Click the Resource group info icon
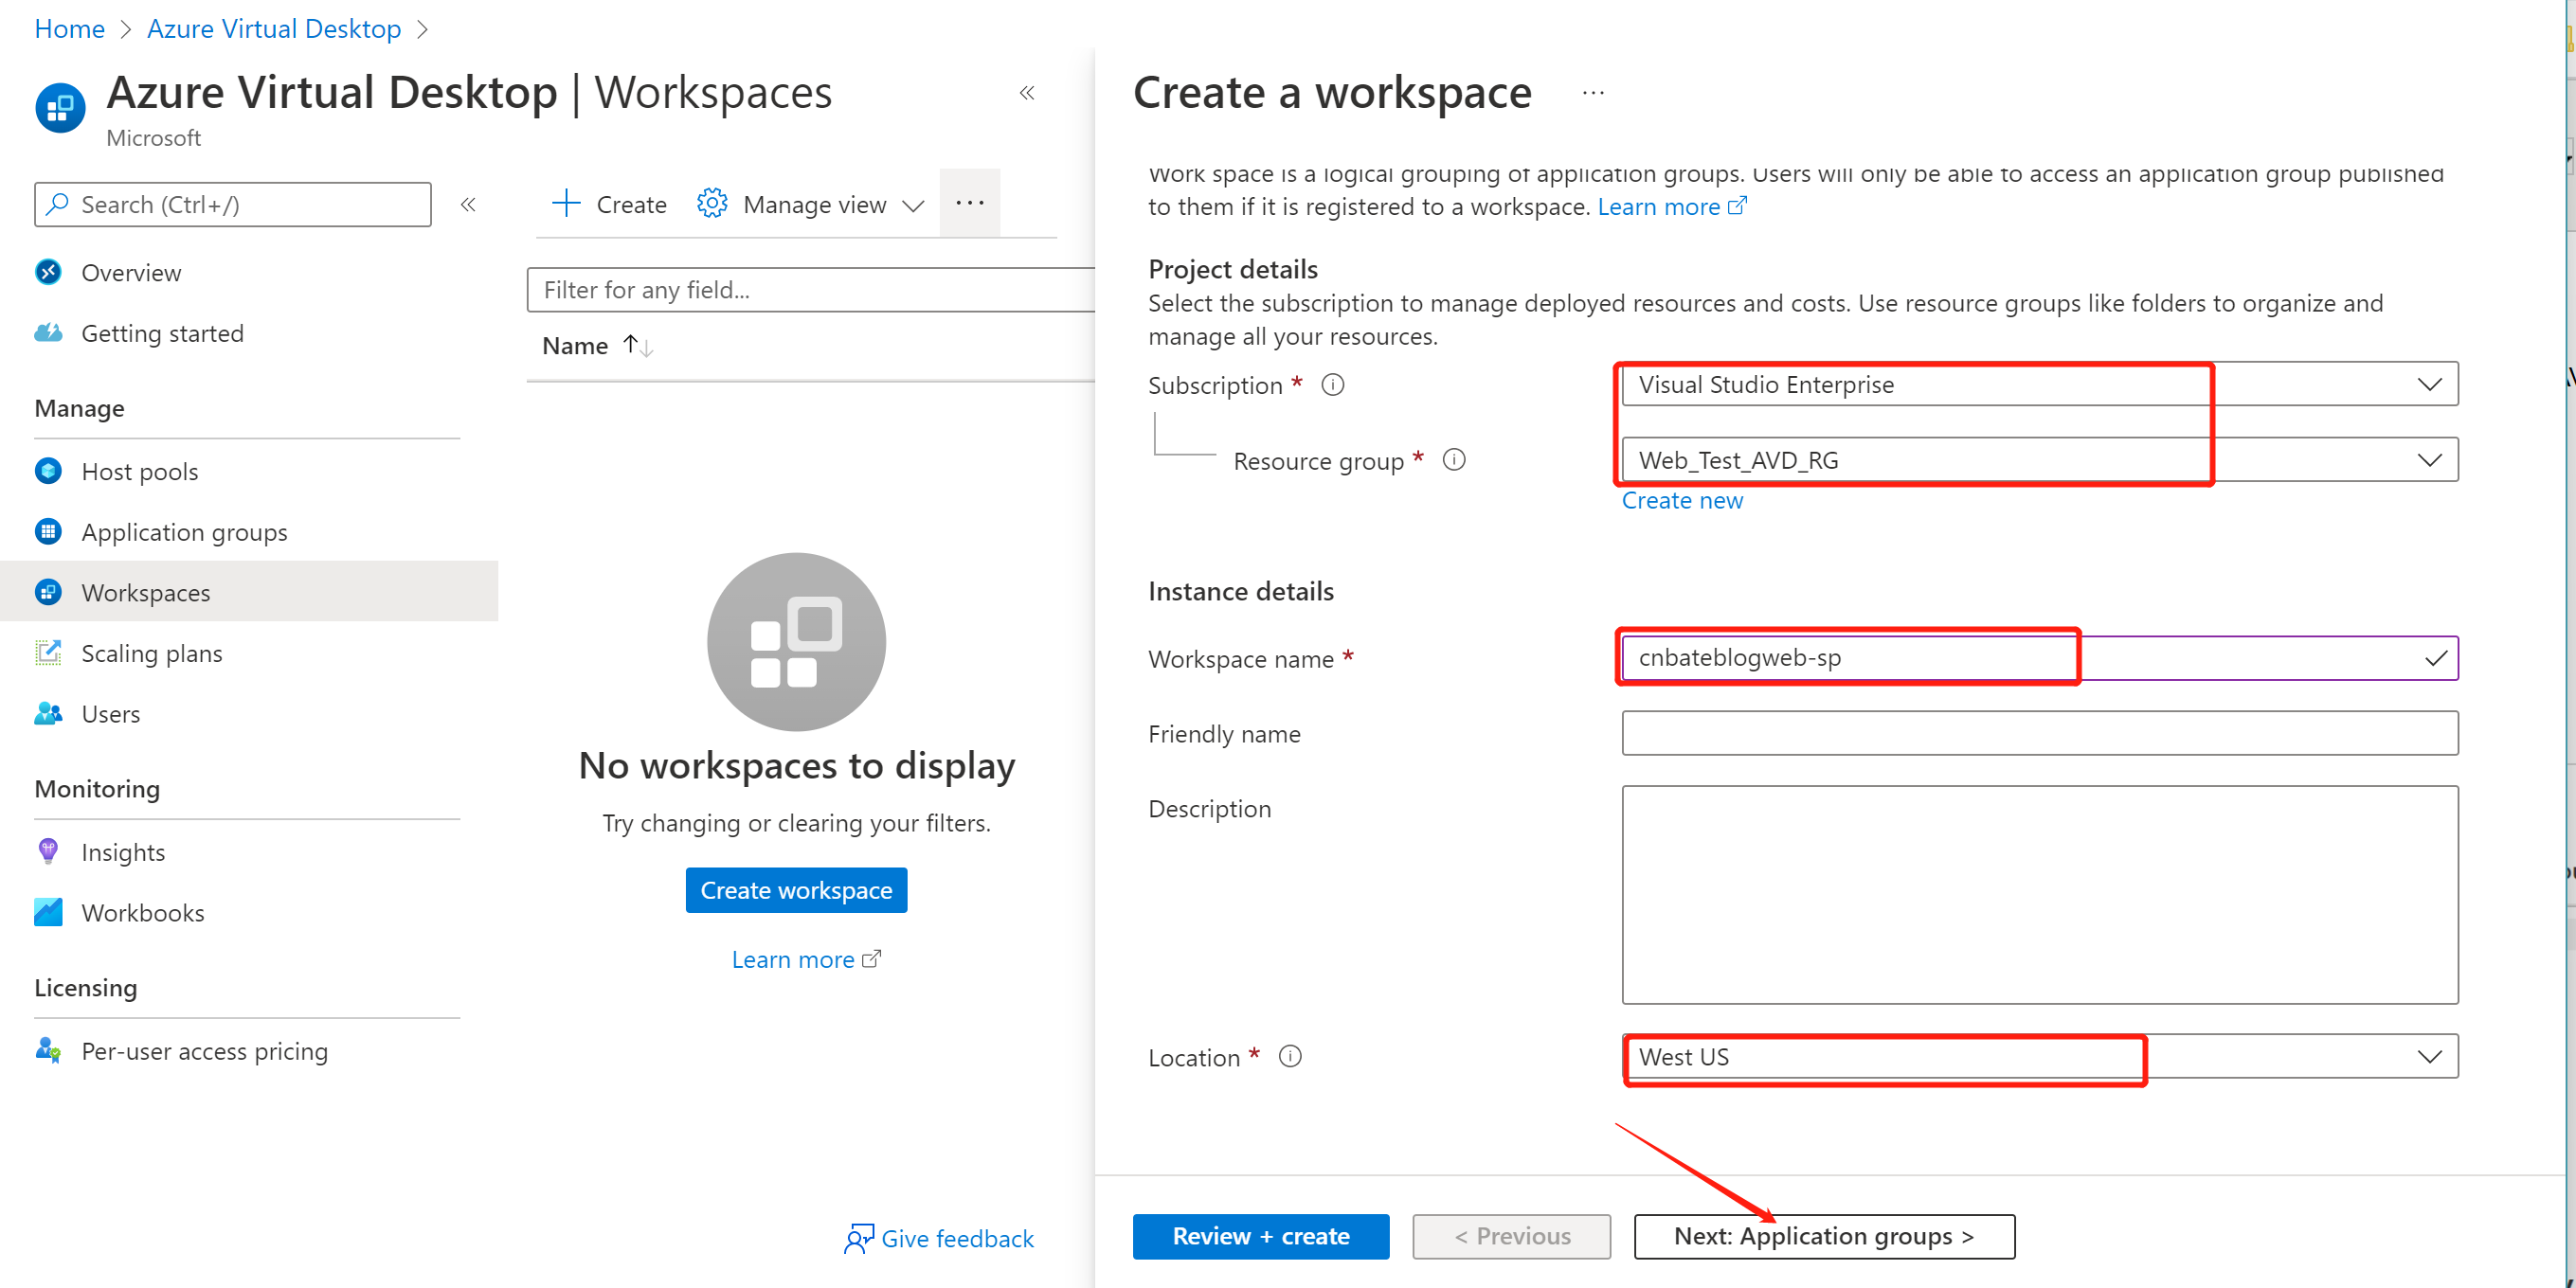Viewport: 2576px width, 1288px height. (x=1454, y=460)
